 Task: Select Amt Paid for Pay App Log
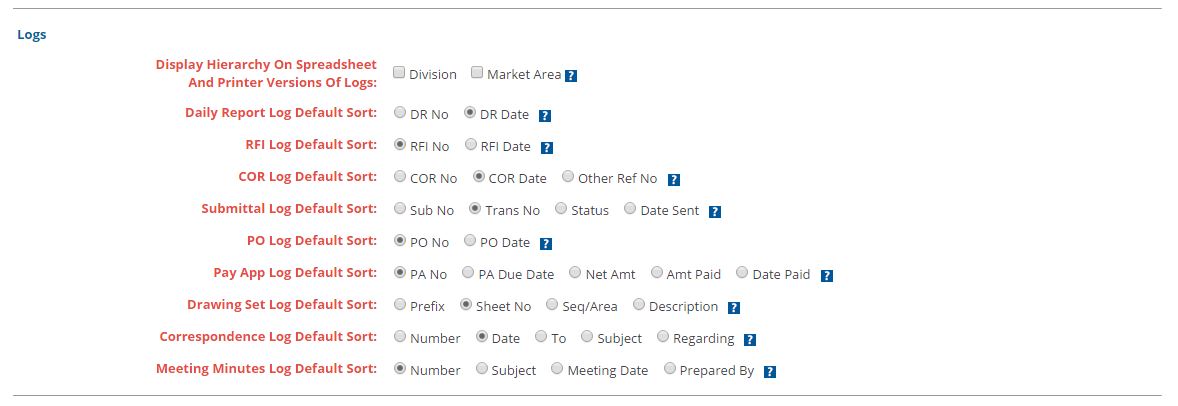[x=657, y=272]
